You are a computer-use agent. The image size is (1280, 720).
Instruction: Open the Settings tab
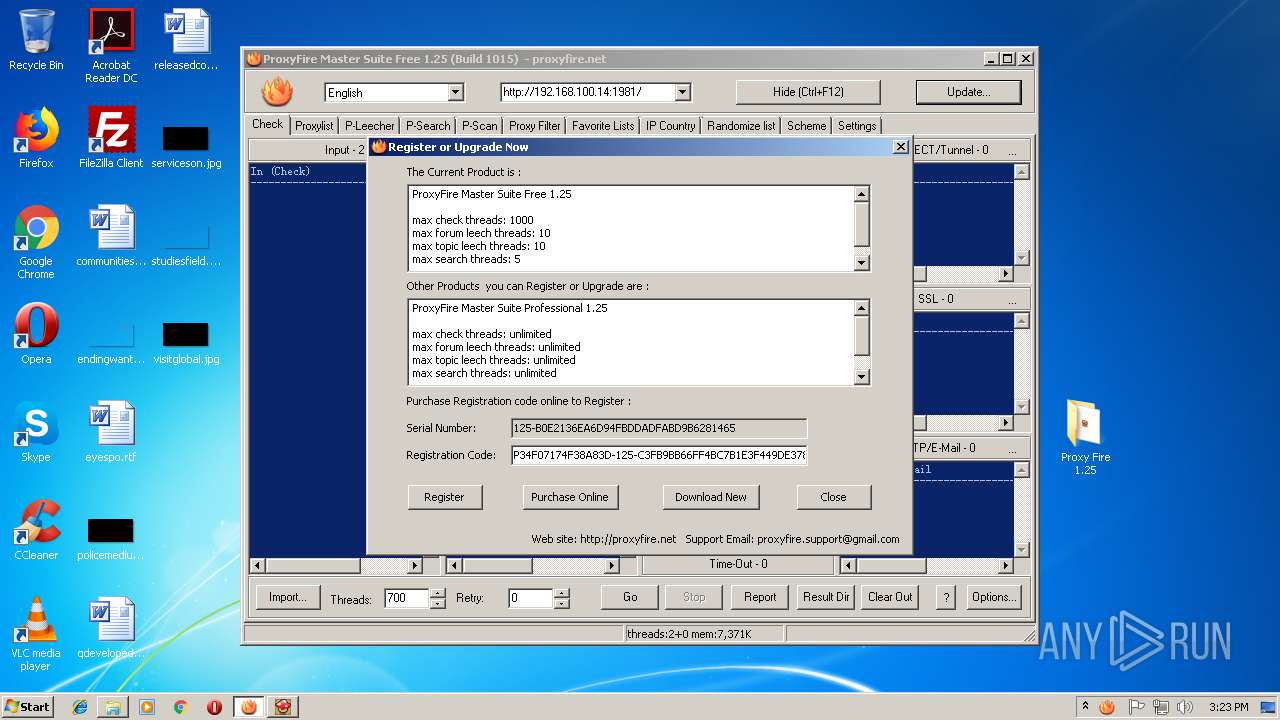[x=857, y=126]
